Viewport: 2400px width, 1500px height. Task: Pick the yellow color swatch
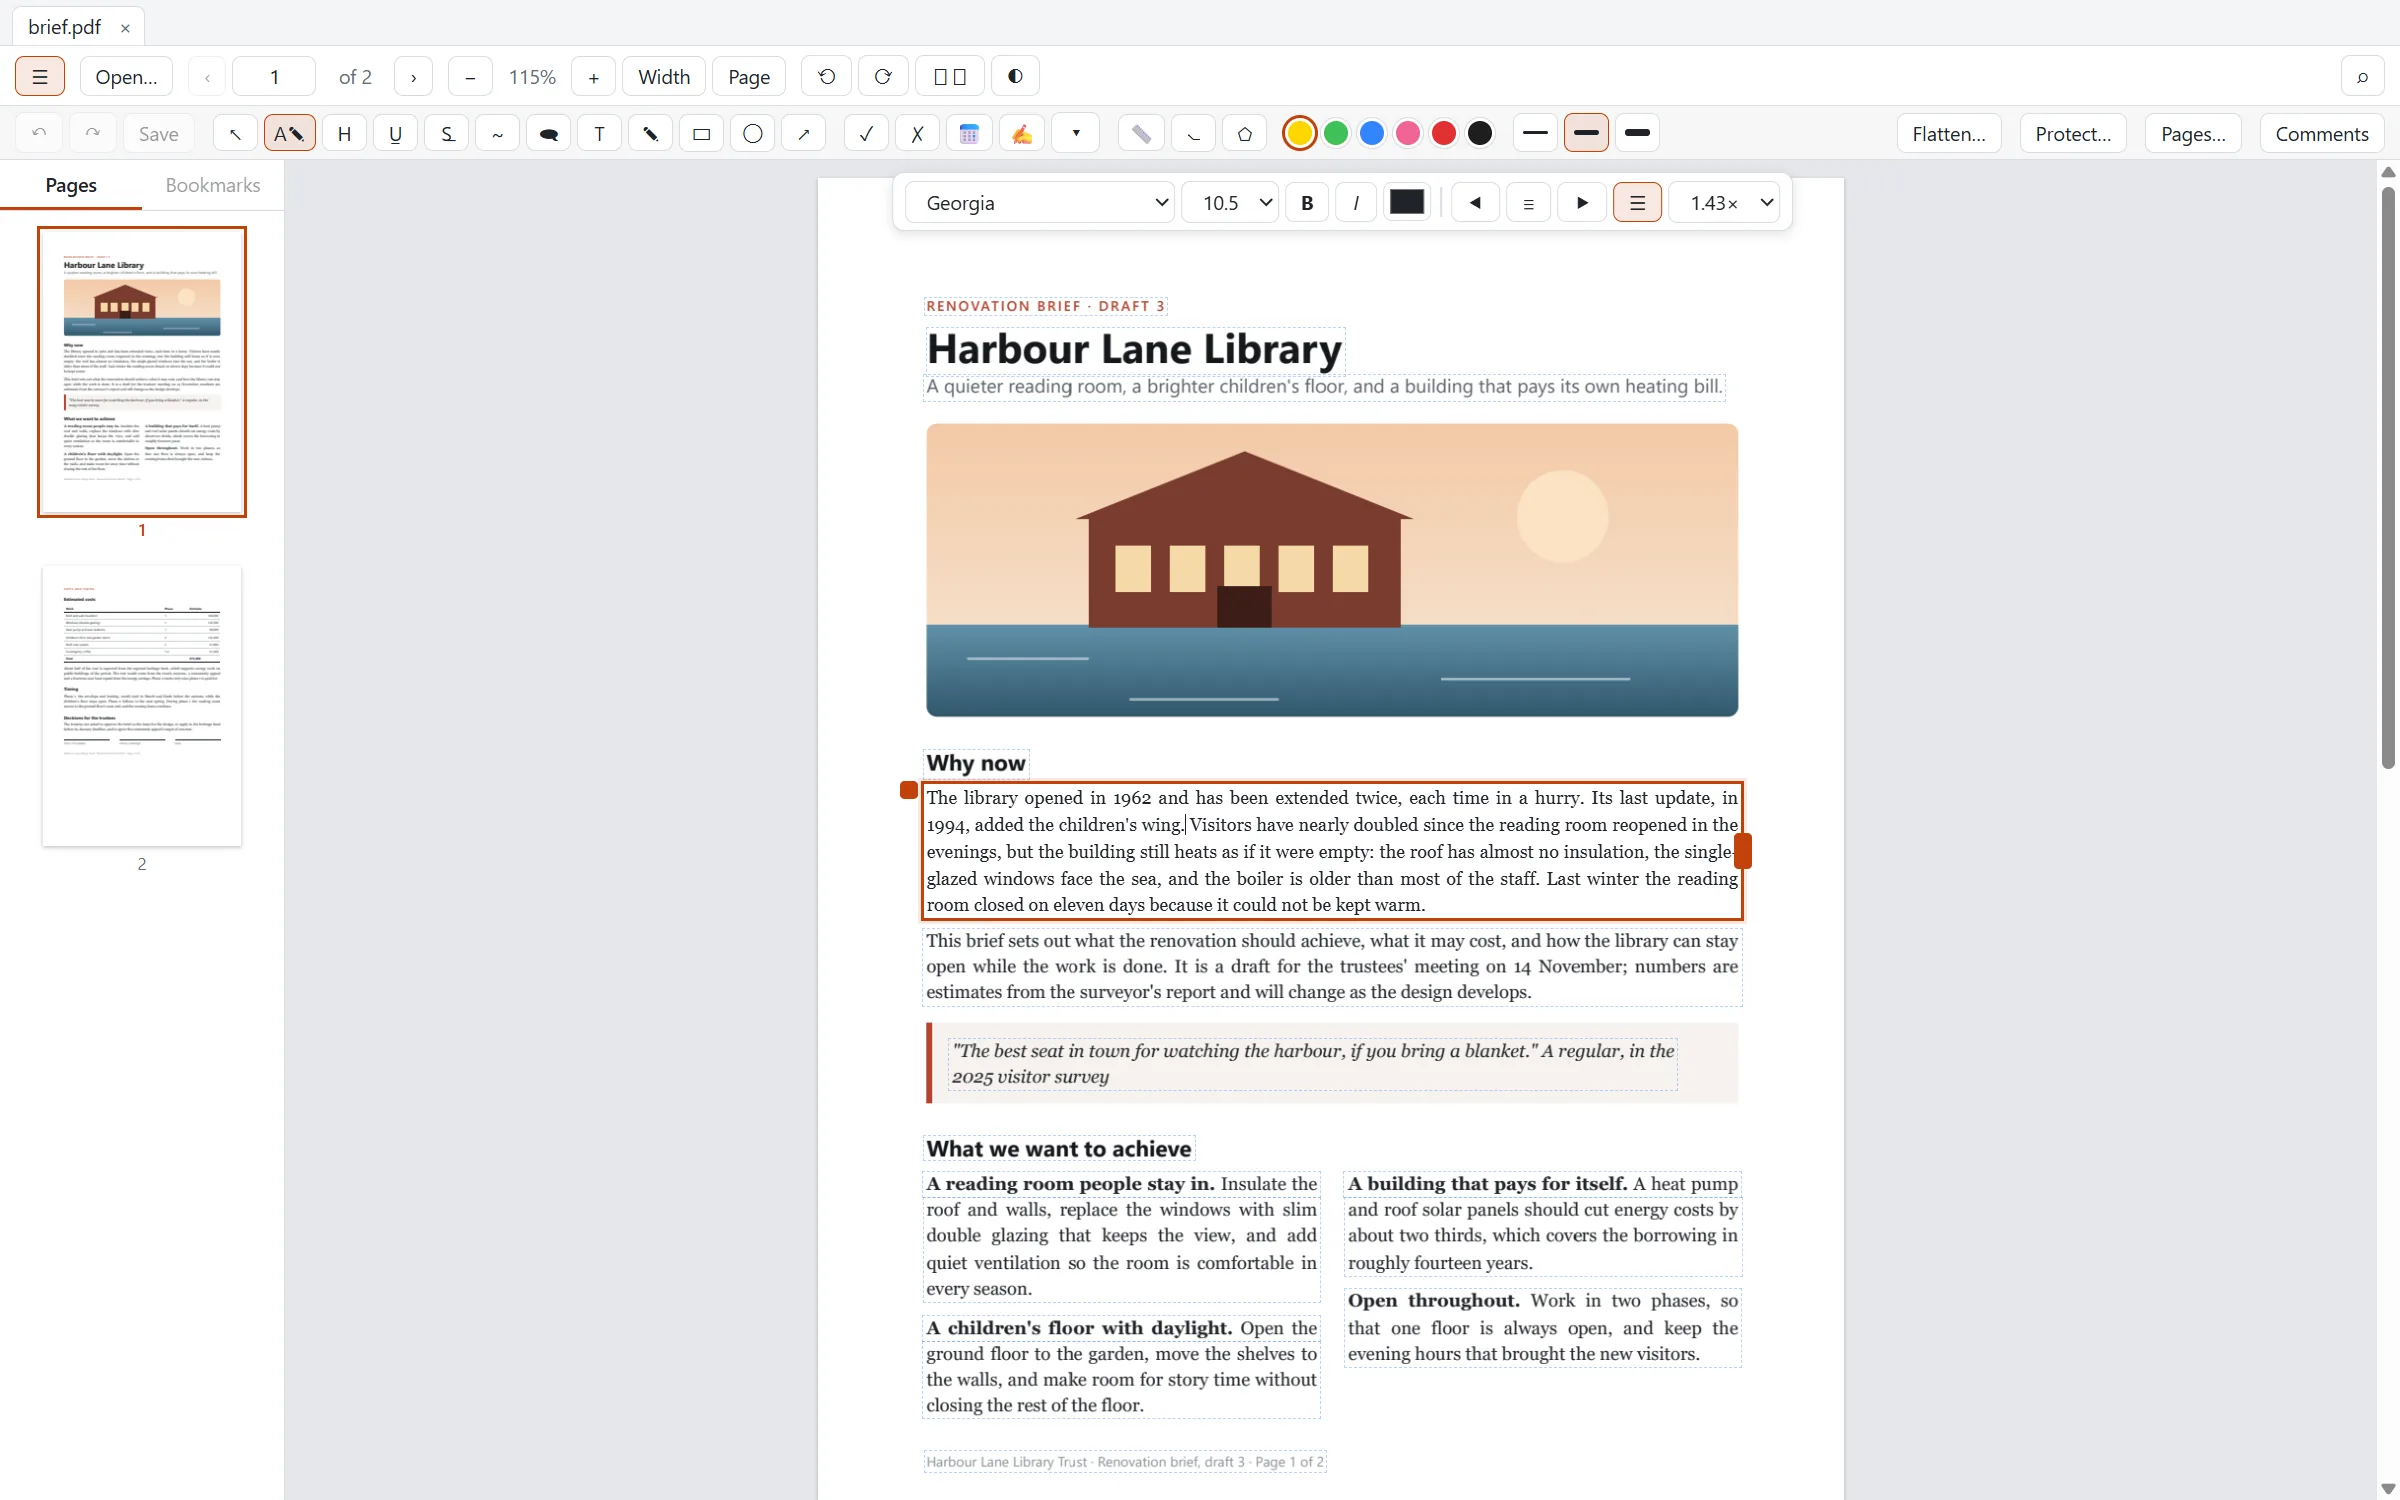(x=1299, y=133)
